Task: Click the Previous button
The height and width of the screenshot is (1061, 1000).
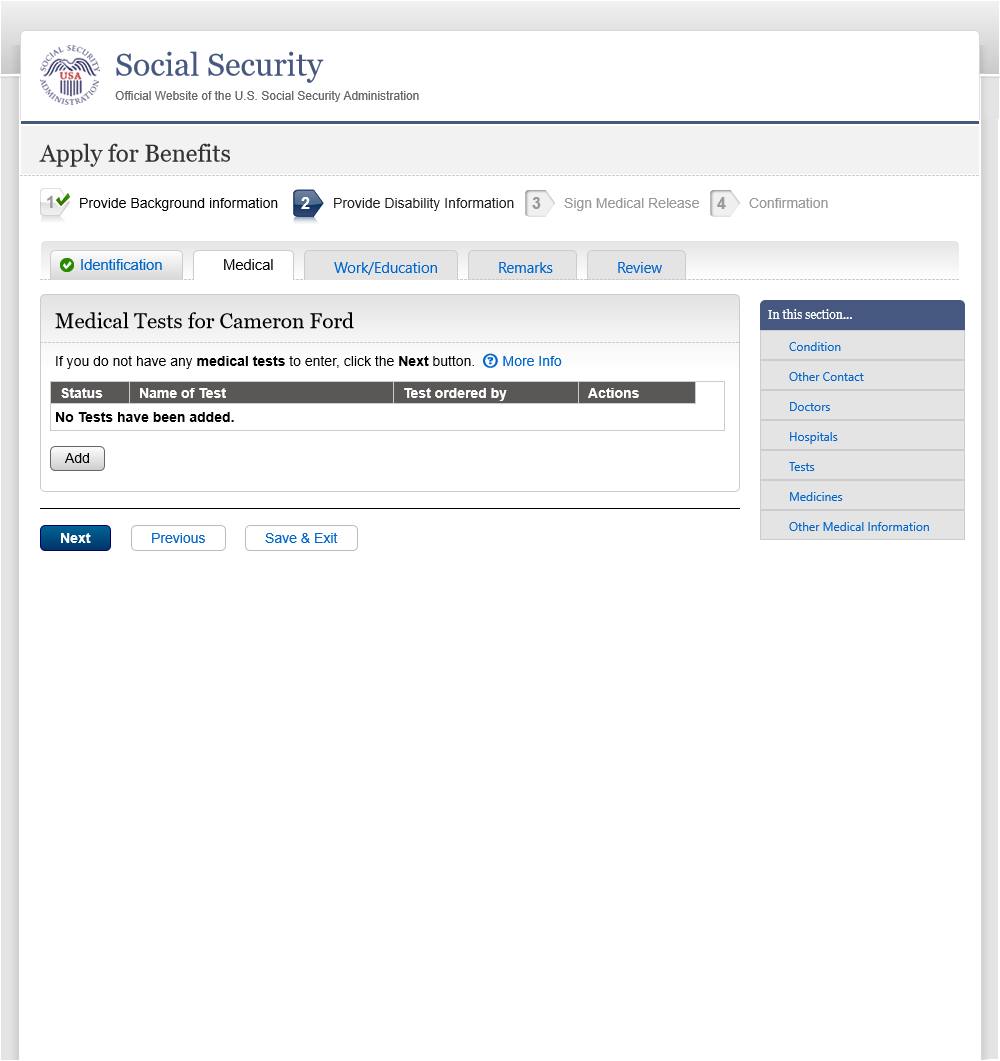Action: (x=178, y=538)
